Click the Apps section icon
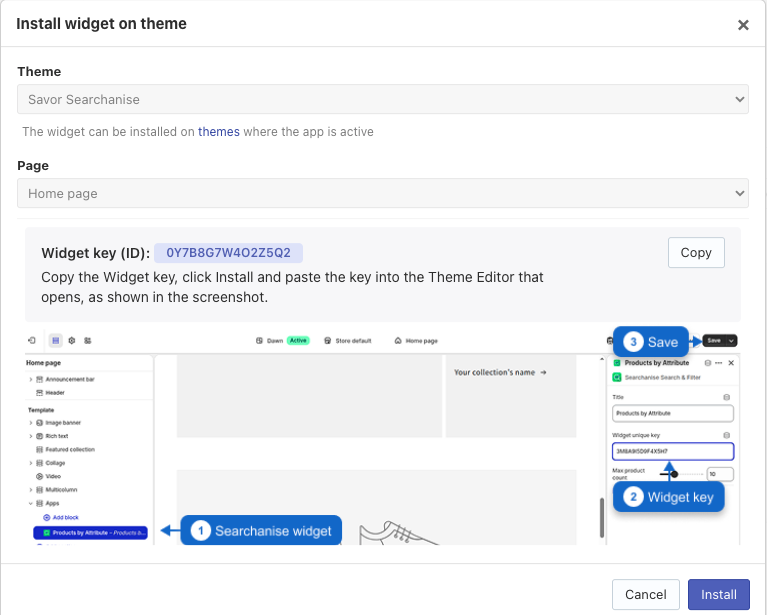This screenshot has width=767, height=615. pyautogui.click(x=40, y=503)
